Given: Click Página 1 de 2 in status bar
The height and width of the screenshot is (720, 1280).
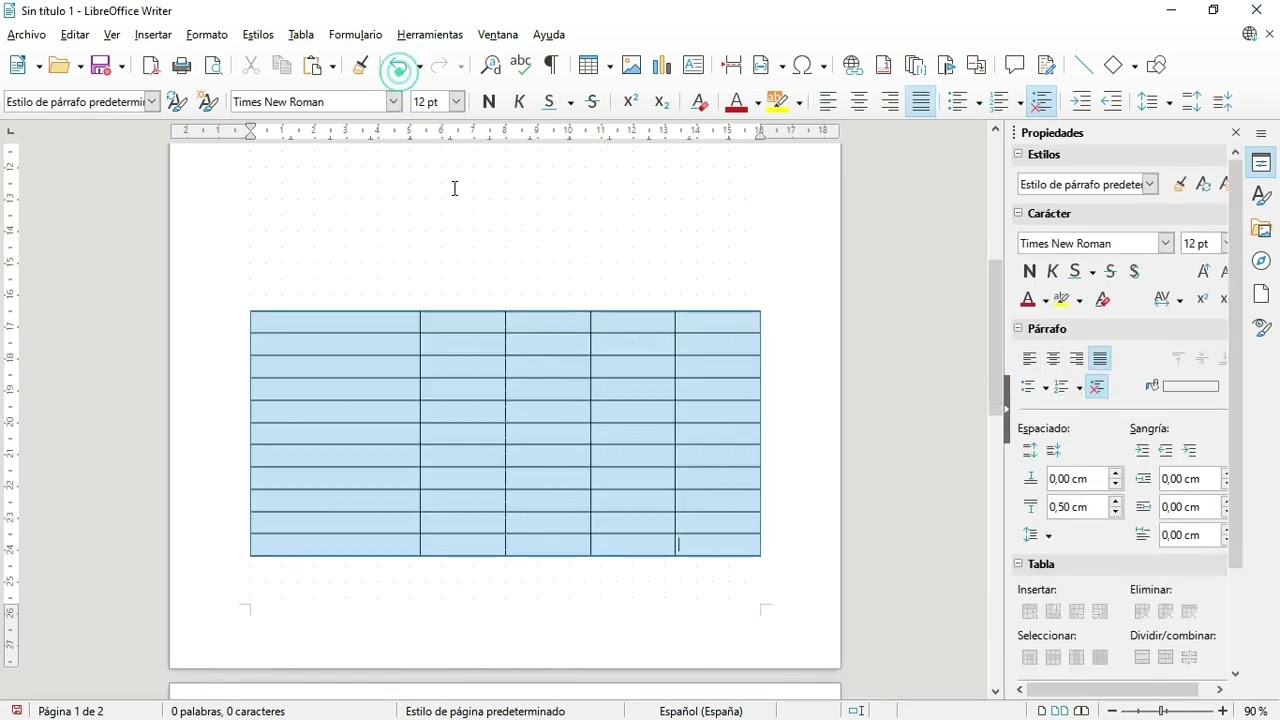Looking at the screenshot, I should (x=71, y=711).
